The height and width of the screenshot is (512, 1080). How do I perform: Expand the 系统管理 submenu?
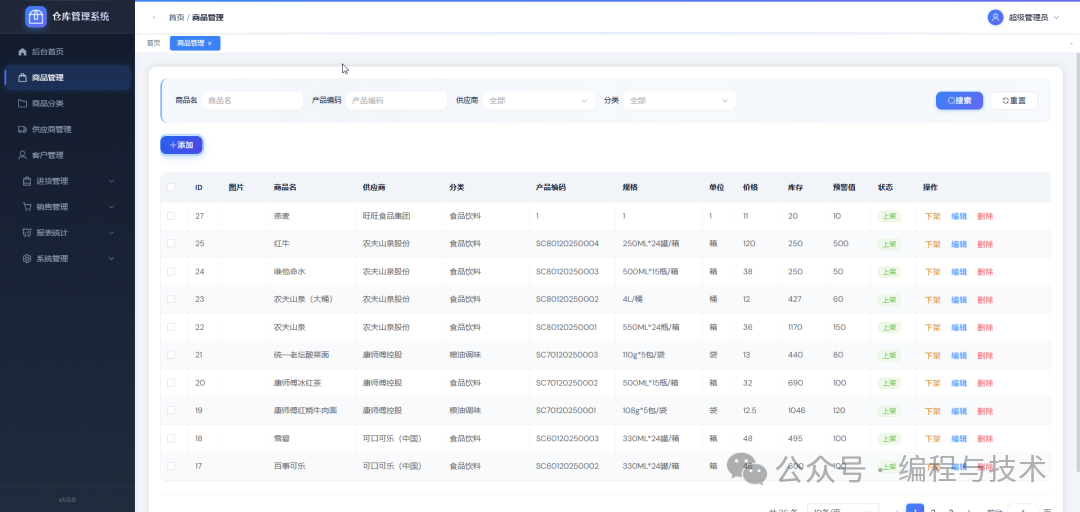68,258
